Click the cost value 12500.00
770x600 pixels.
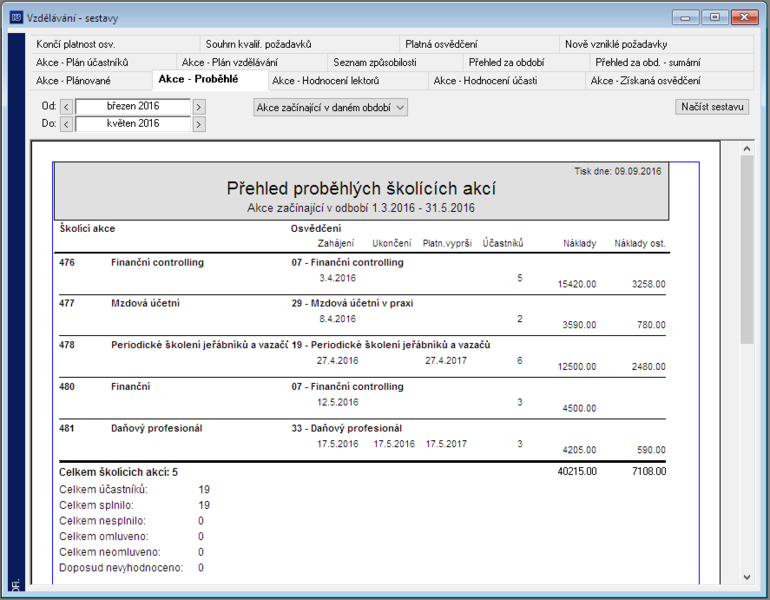[x=577, y=367]
